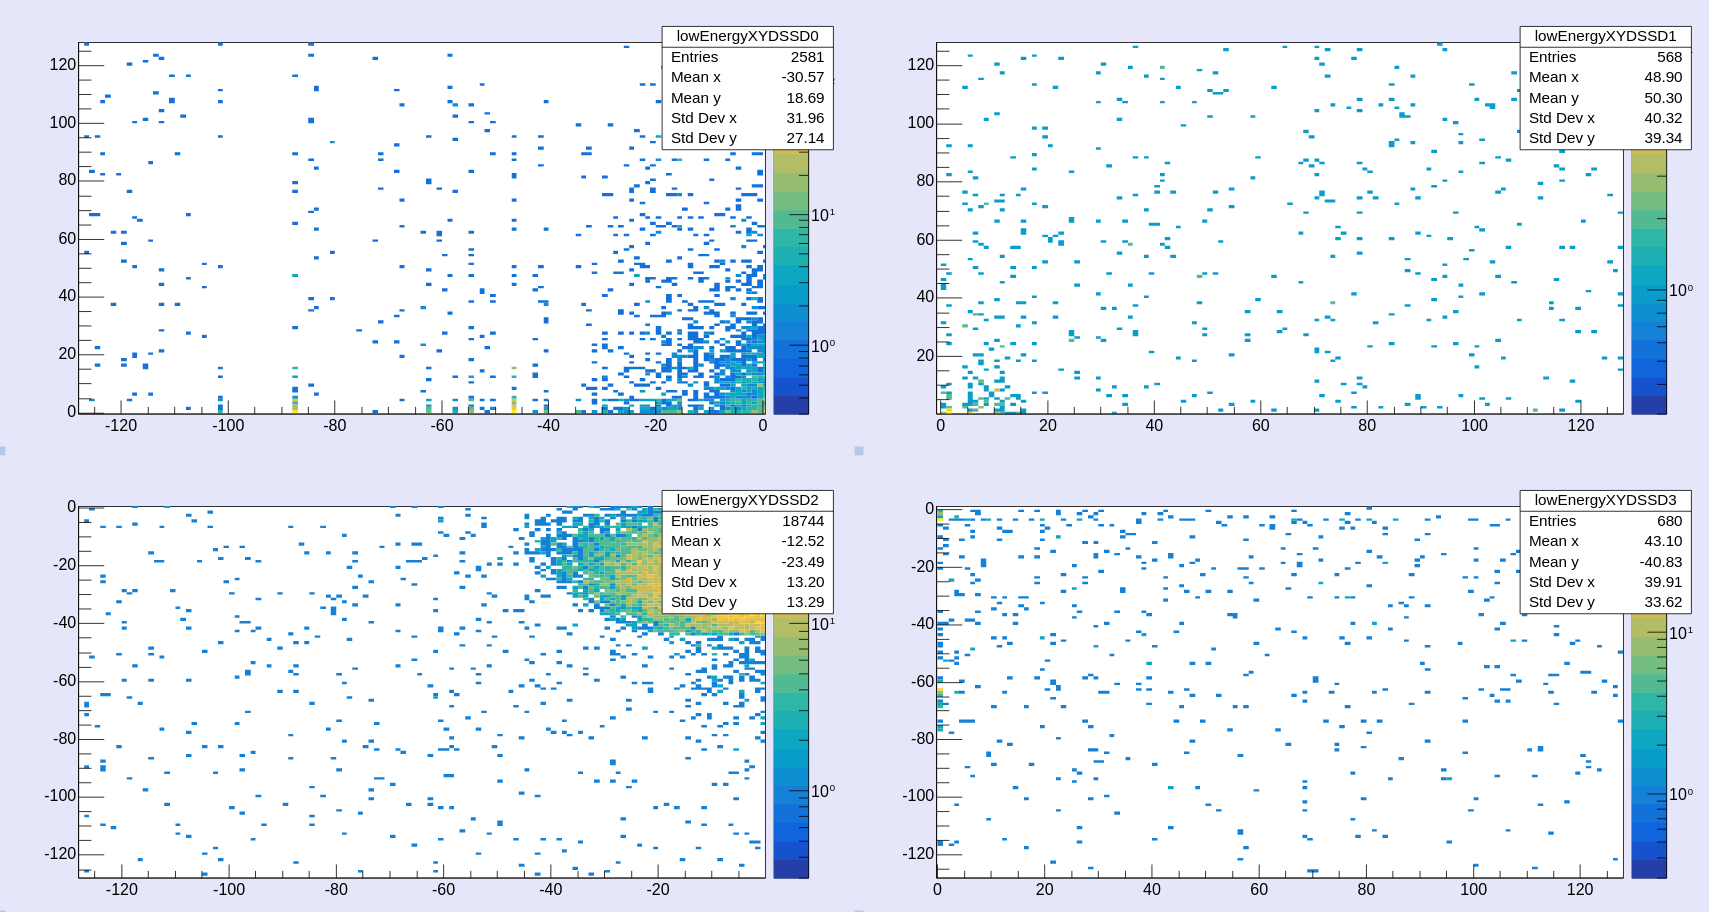Click the color palette bar of DSSD3 plot

coord(1648,746)
